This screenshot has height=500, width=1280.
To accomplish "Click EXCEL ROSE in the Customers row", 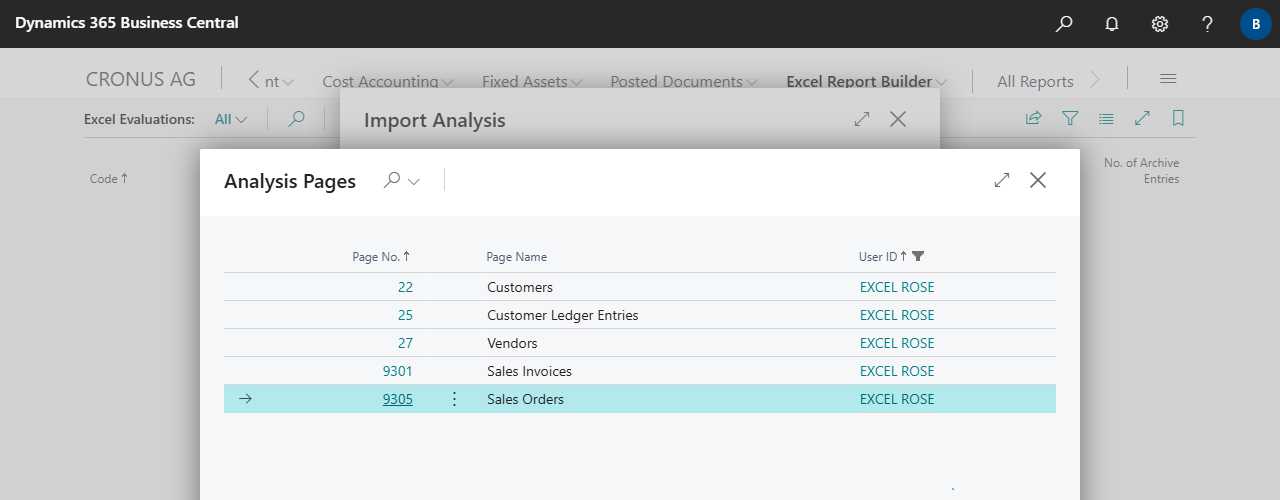I will 897,287.
